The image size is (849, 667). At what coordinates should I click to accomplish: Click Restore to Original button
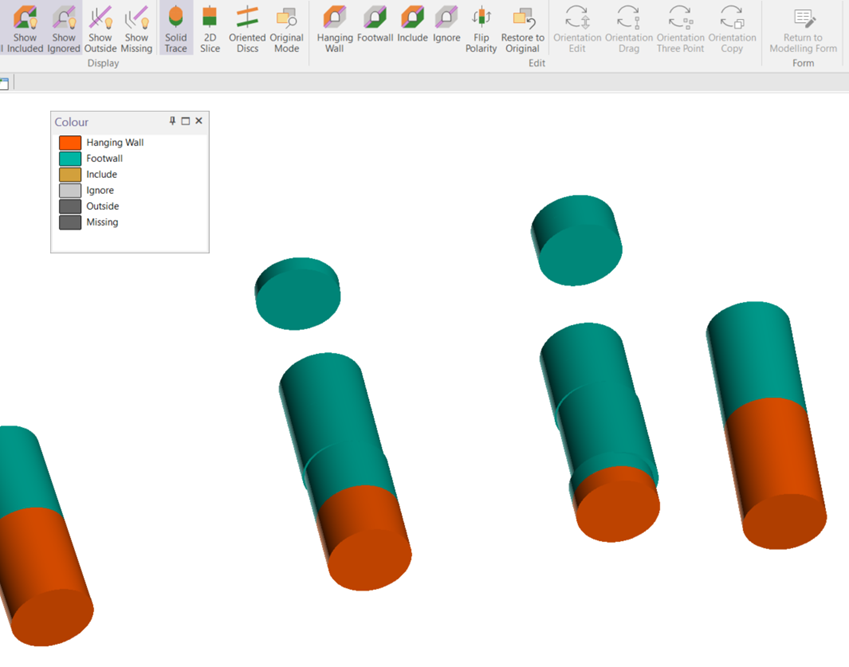[x=522, y=28]
